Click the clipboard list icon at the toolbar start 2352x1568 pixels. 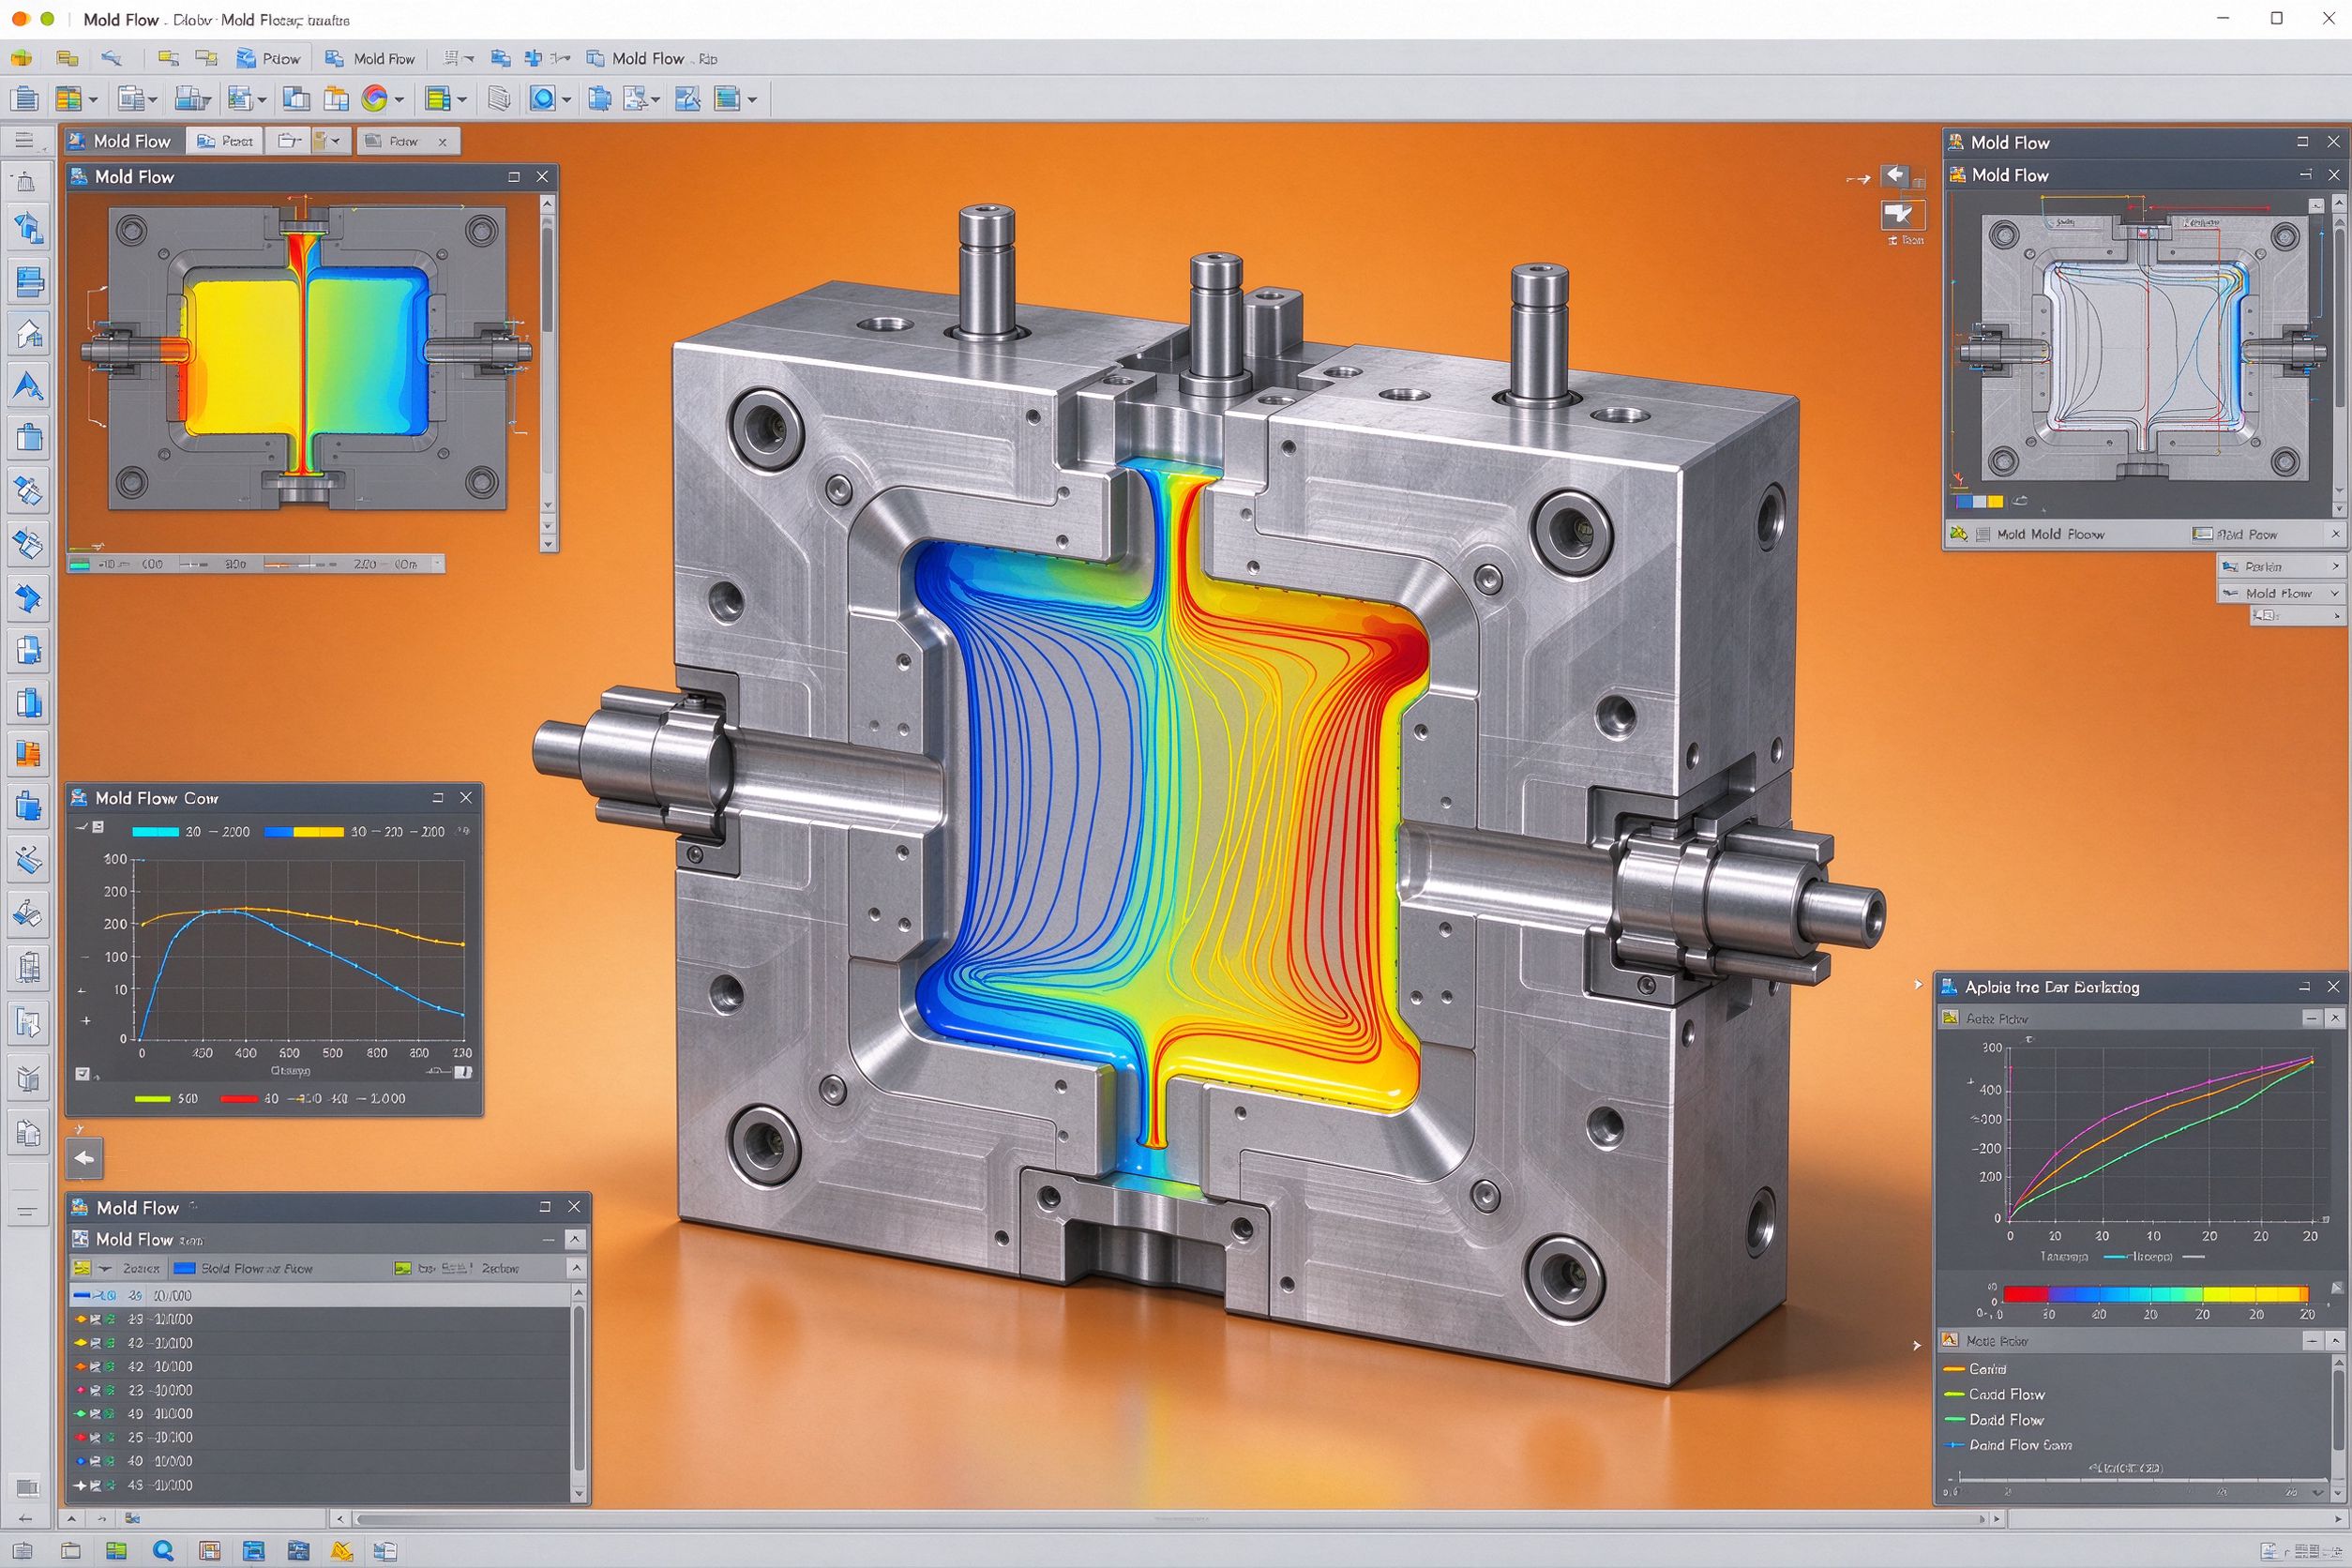[24, 98]
